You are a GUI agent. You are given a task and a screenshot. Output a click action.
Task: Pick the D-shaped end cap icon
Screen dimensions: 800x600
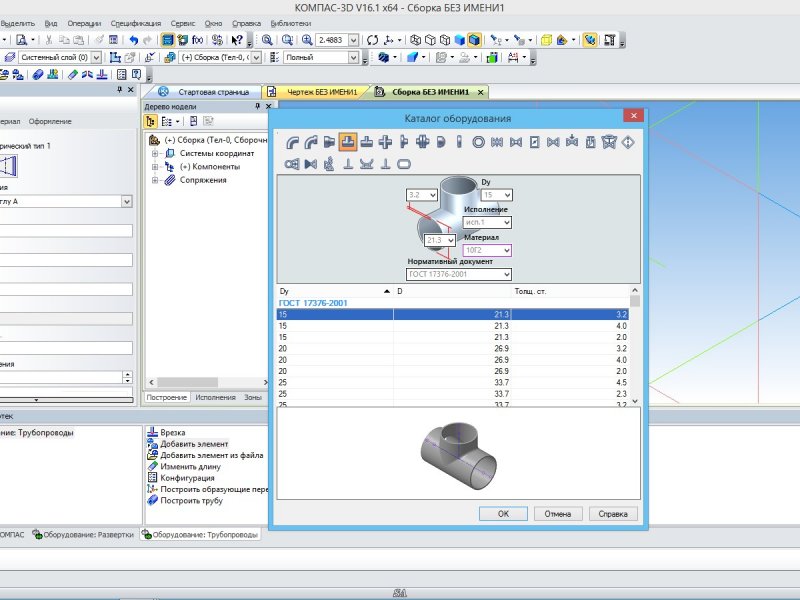[441, 142]
